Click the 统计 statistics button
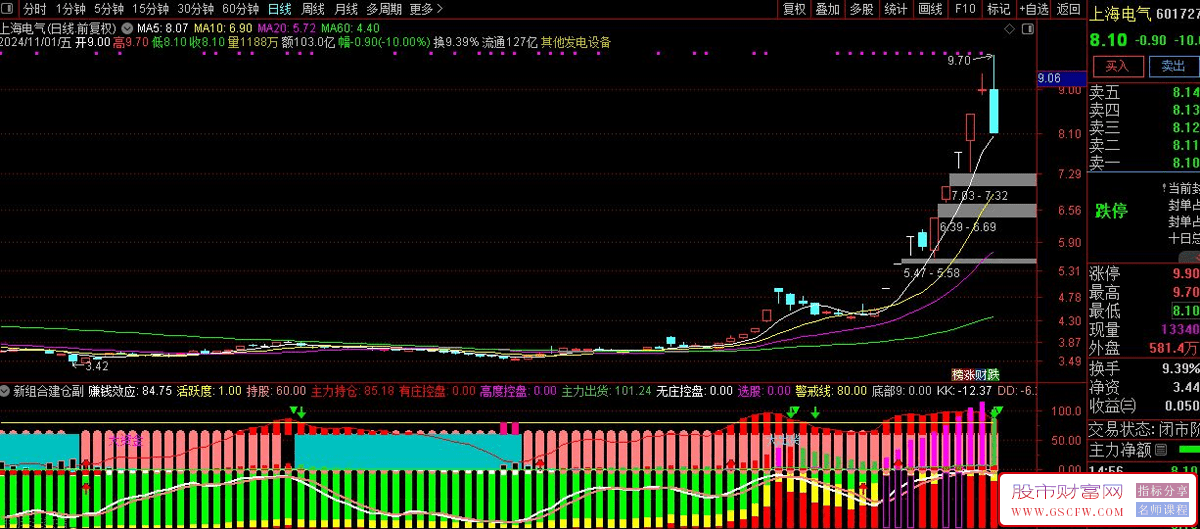This screenshot has width=1200, height=529. [x=896, y=9]
